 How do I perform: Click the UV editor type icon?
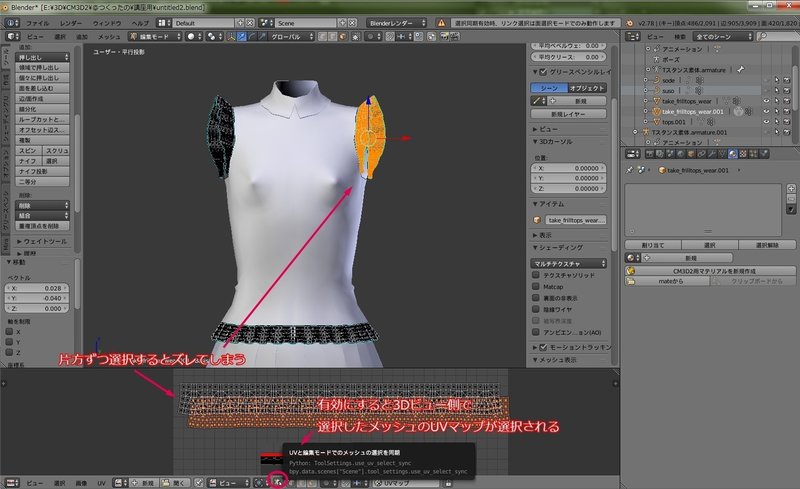click(12, 482)
